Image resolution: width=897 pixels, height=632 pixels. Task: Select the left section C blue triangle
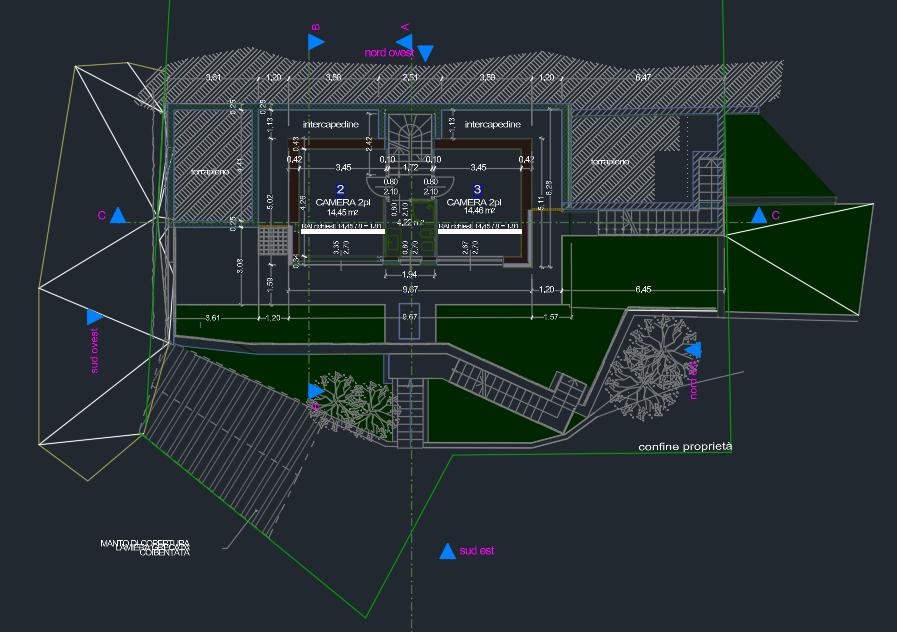pyautogui.click(x=118, y=215)
